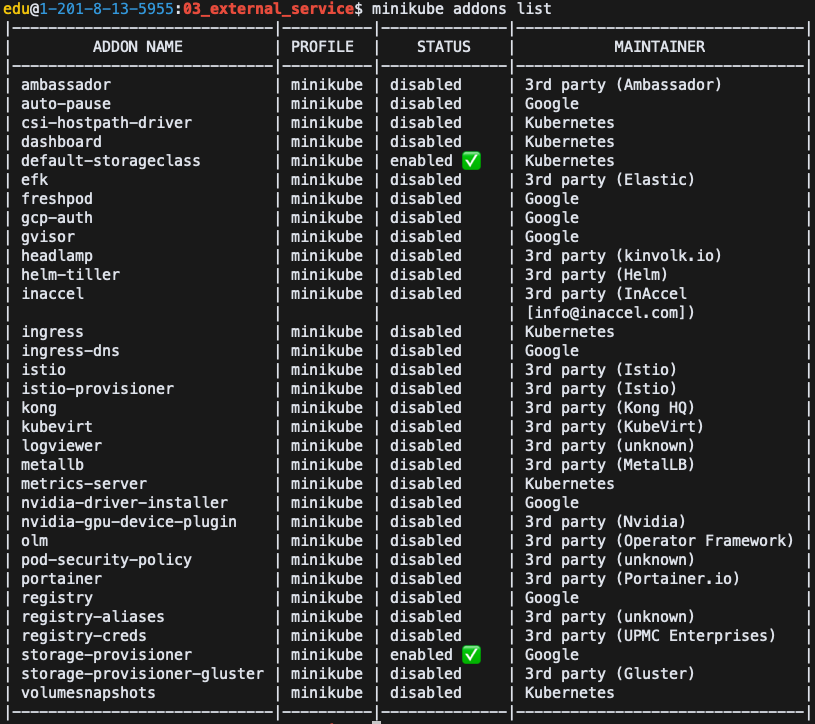Click 'Kubernetes' maintainer in the volumesnapshots row
Viewport: 815px width, 724px height.
tap(569, 692)
